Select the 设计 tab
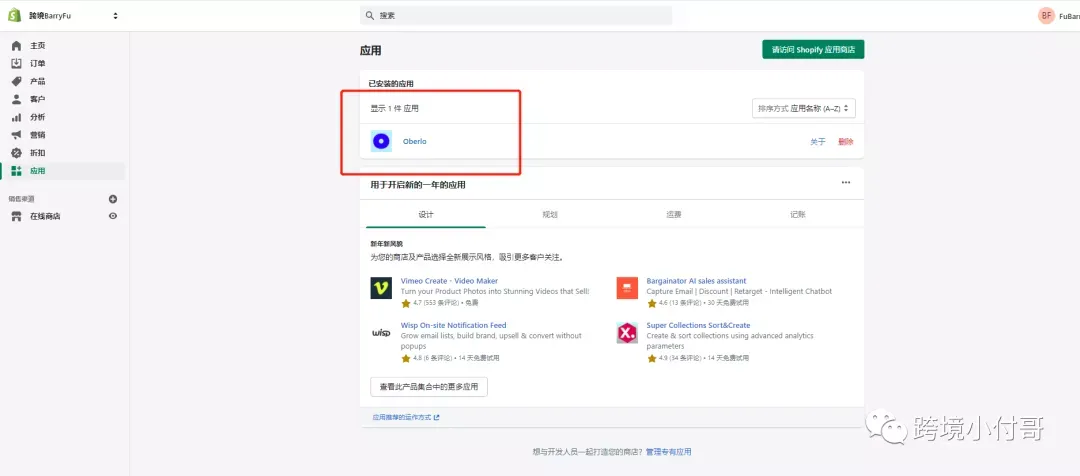The image size is (1080, 476). [x=426, y=214]
